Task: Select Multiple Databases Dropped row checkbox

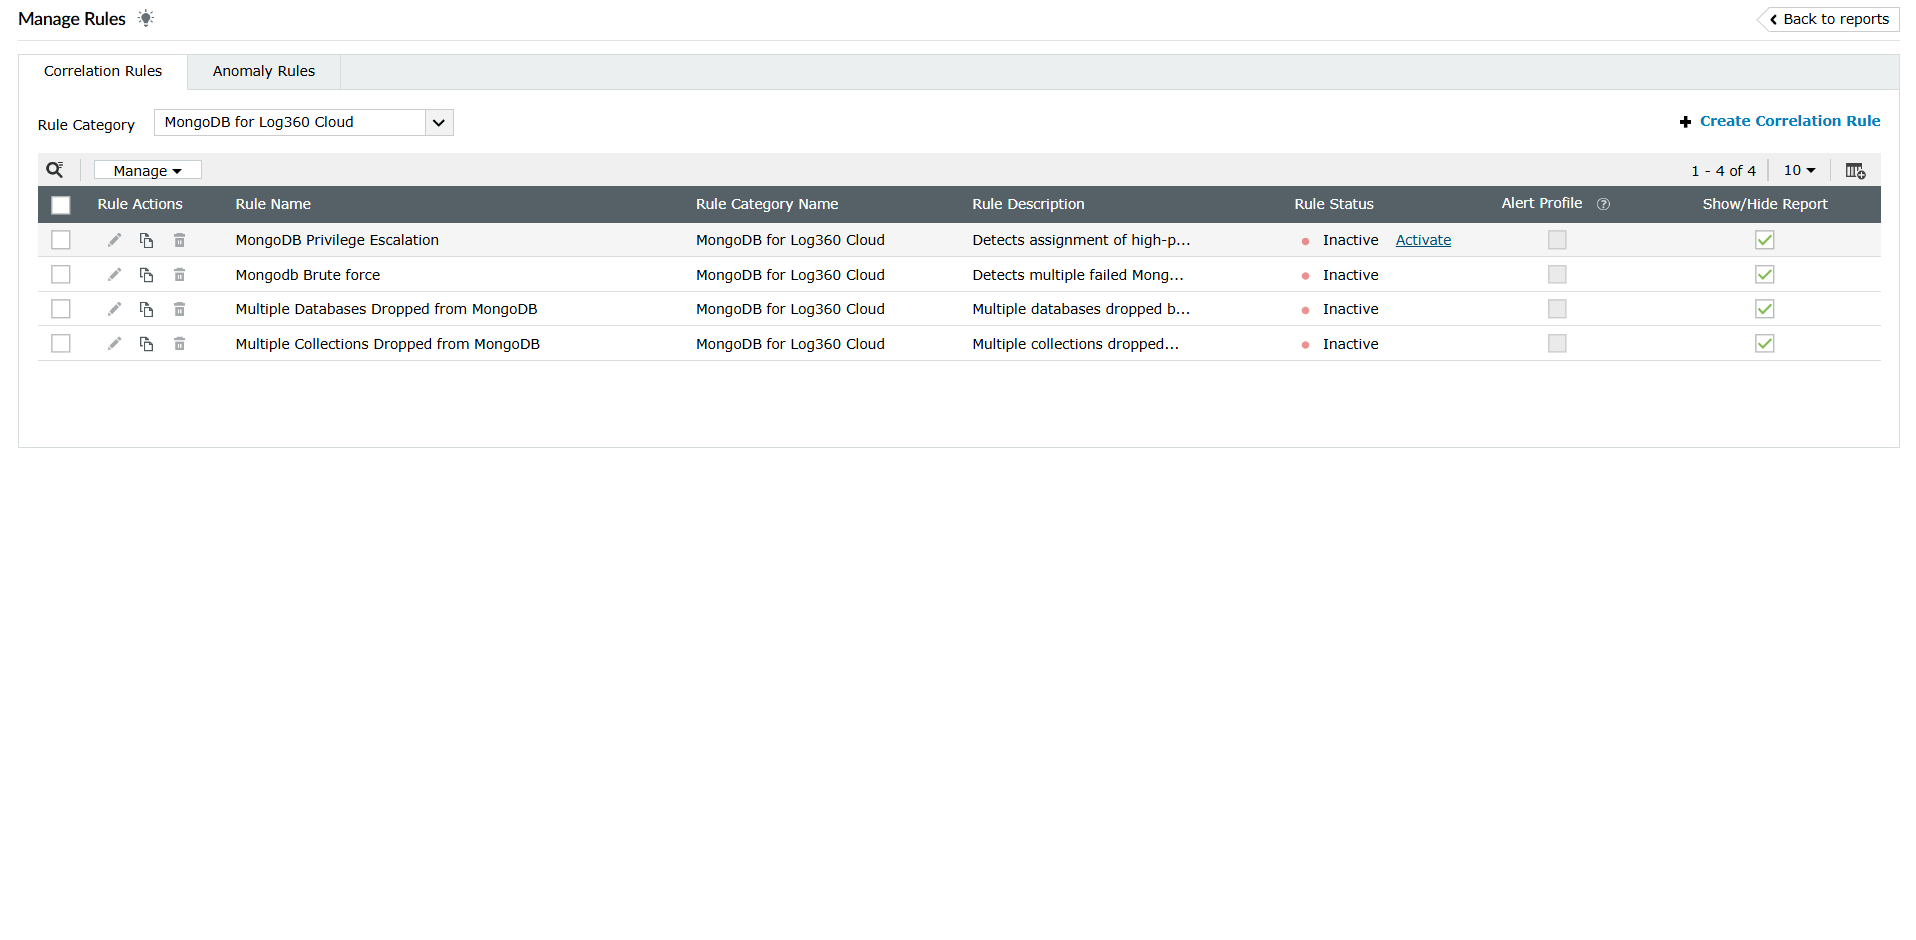Action: 61,309
